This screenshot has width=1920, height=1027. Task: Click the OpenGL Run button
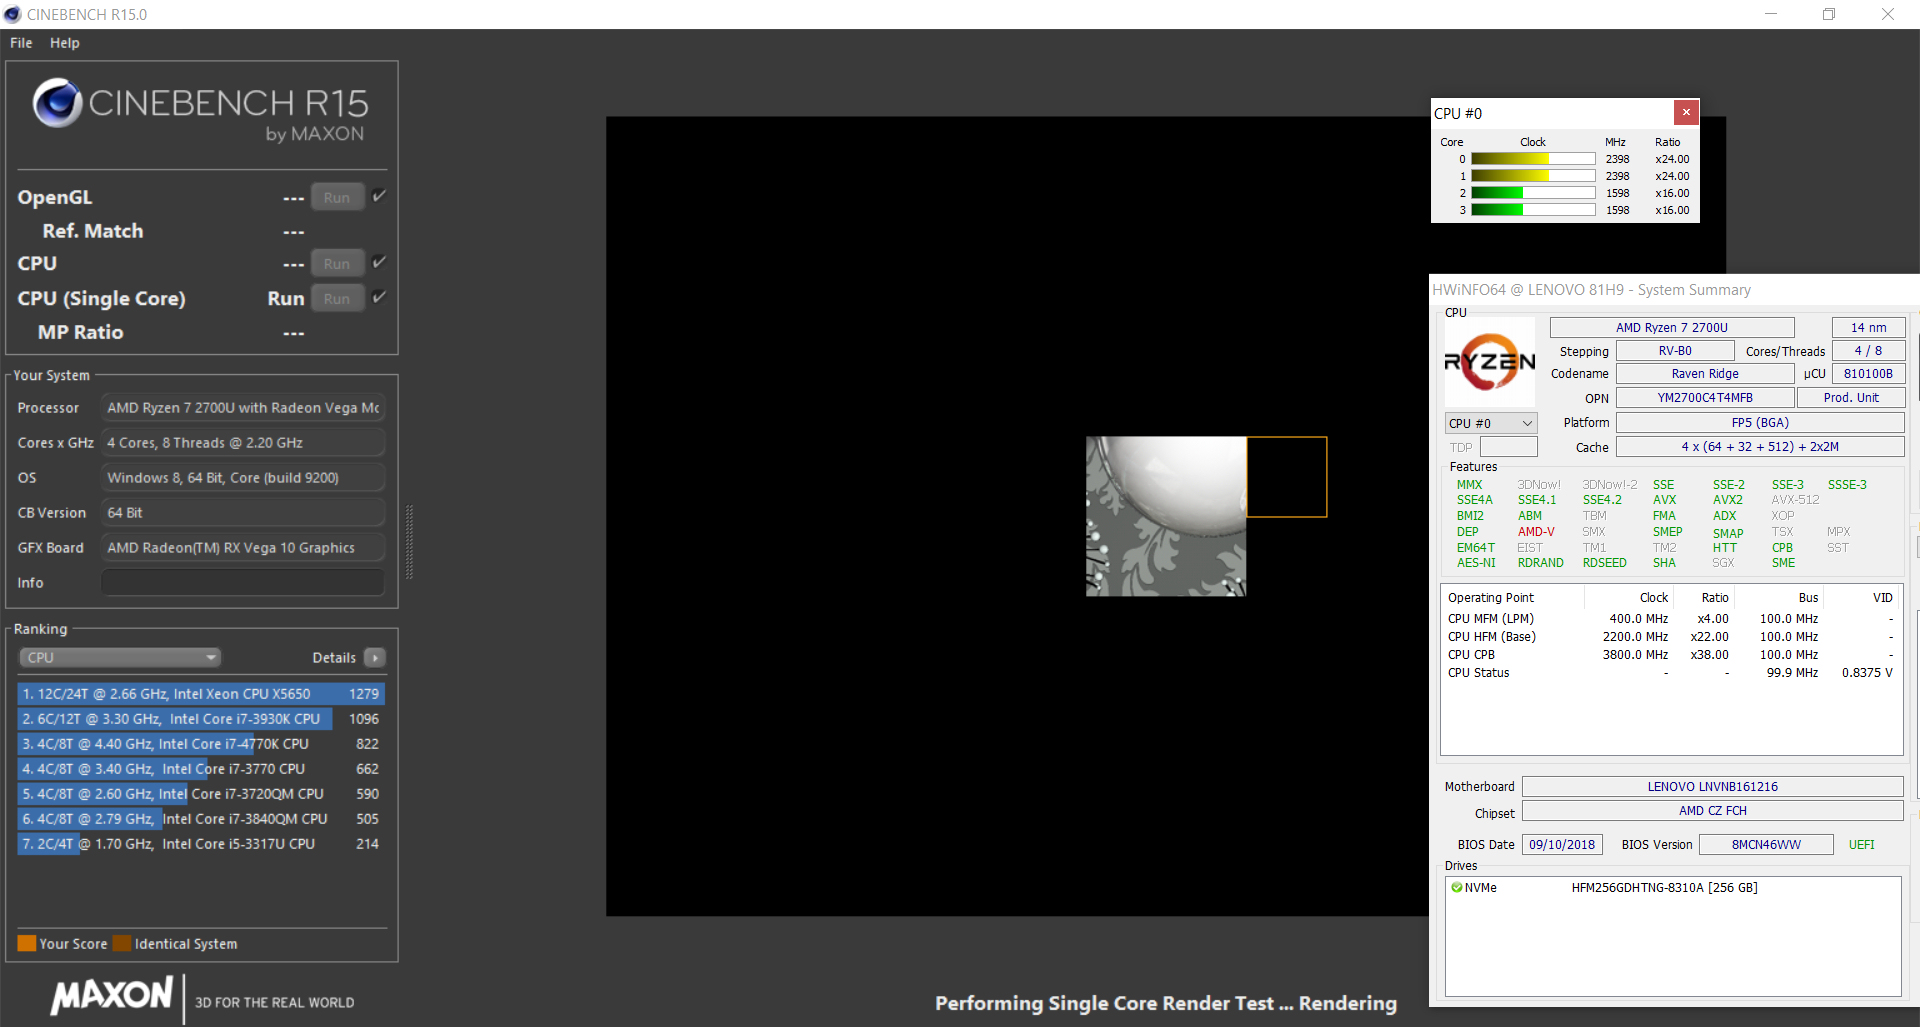coord(337,197)
